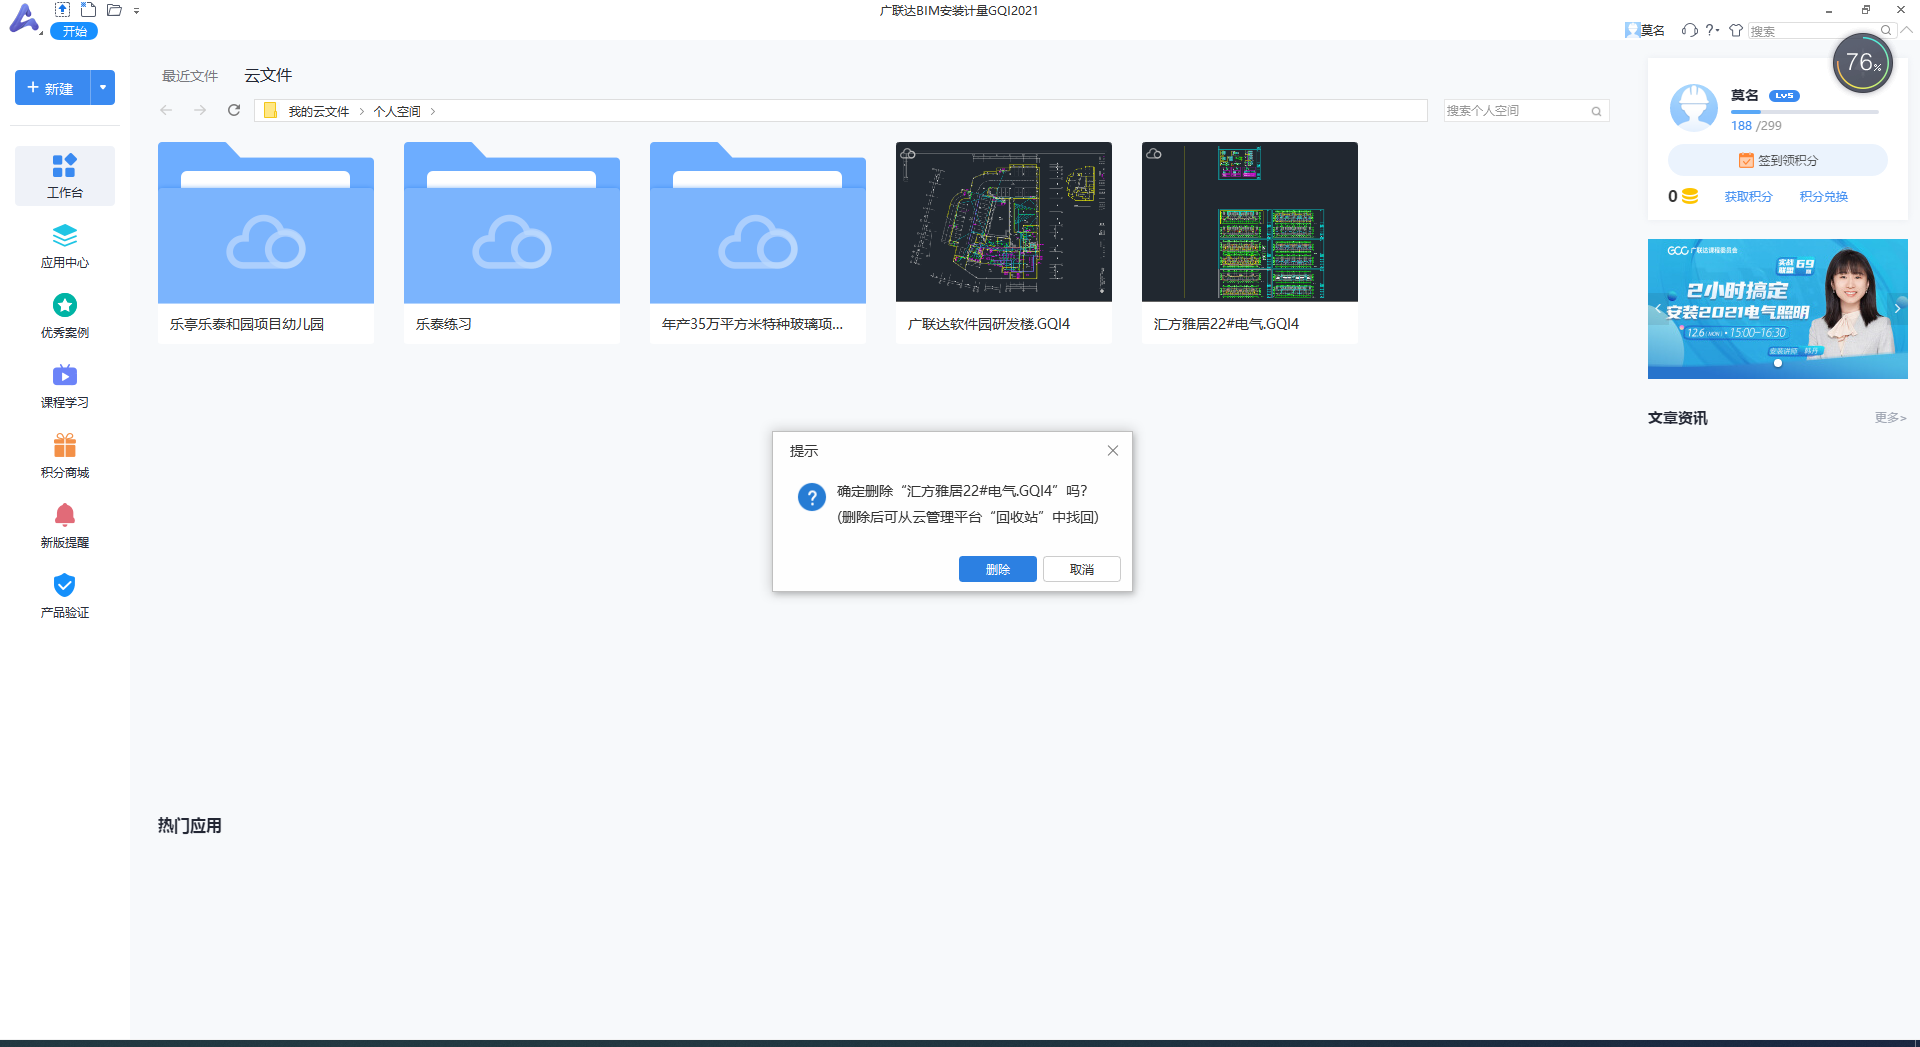Go forward with the right arrow
The image size is (1920, 1047).
tap(200, 110)
